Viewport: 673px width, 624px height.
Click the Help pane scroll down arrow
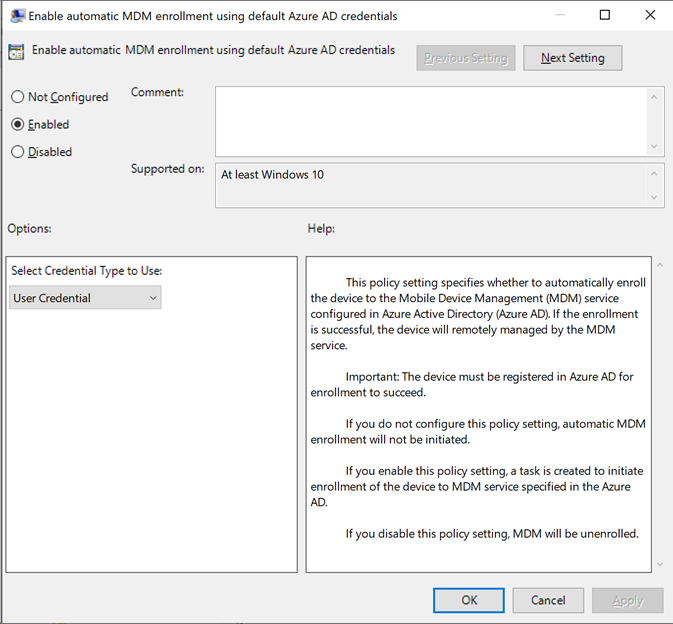[x=660, y=564]
